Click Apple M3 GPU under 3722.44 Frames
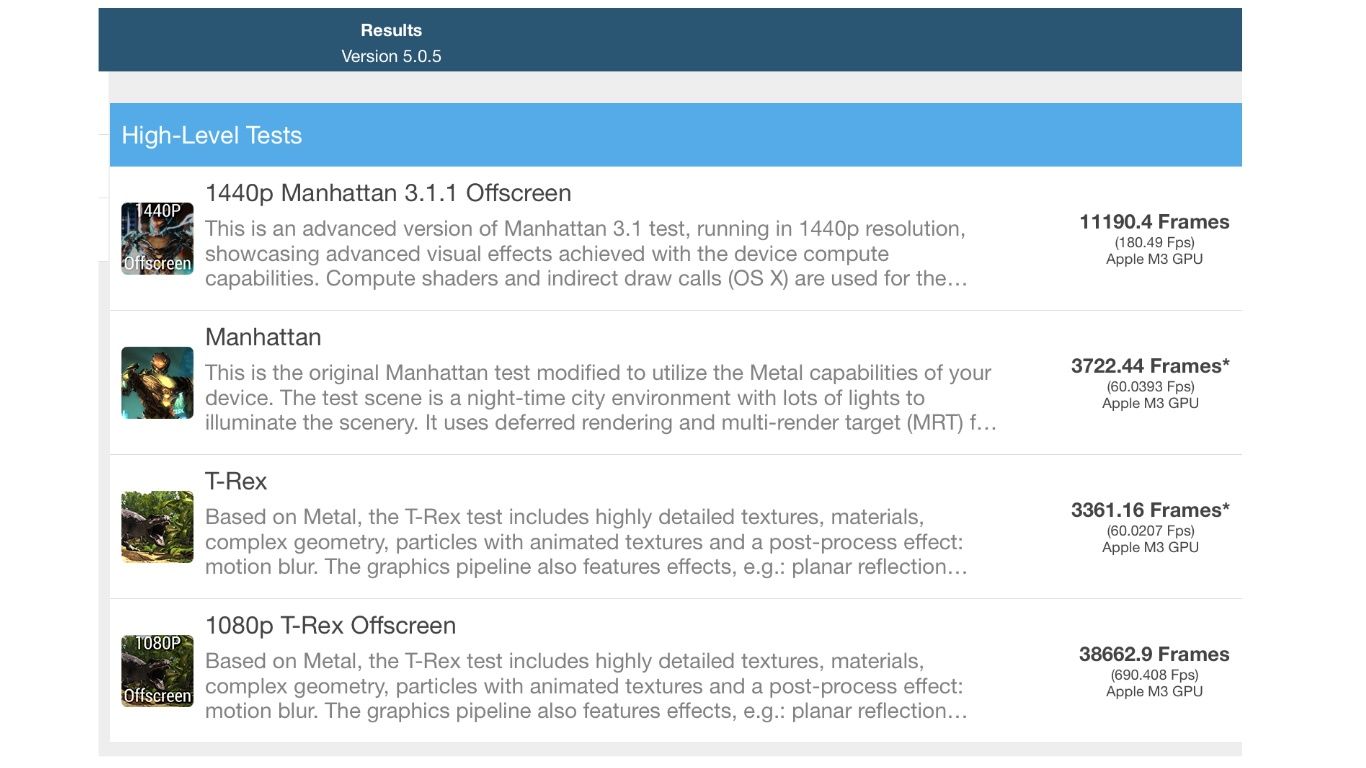This screenshot has height=768, width=1366. 1150,403
